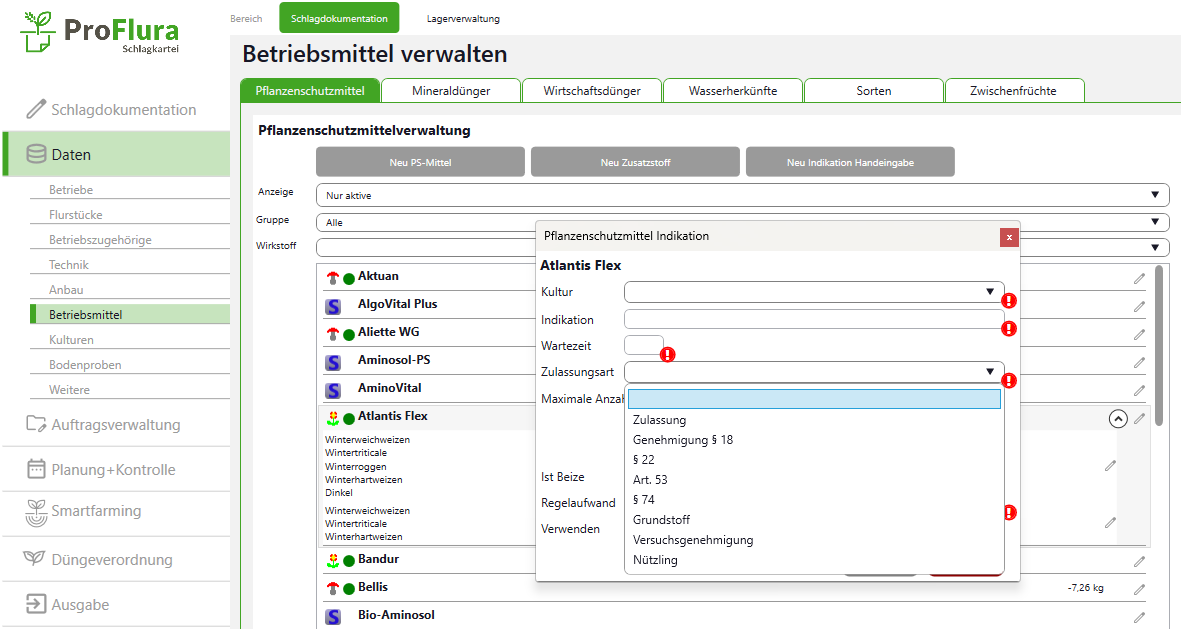Viewport: 1181px width, 629px height.
Task: Edit AlgoVital Plus via its pencil icon
Action: (x=1139, y=307)
